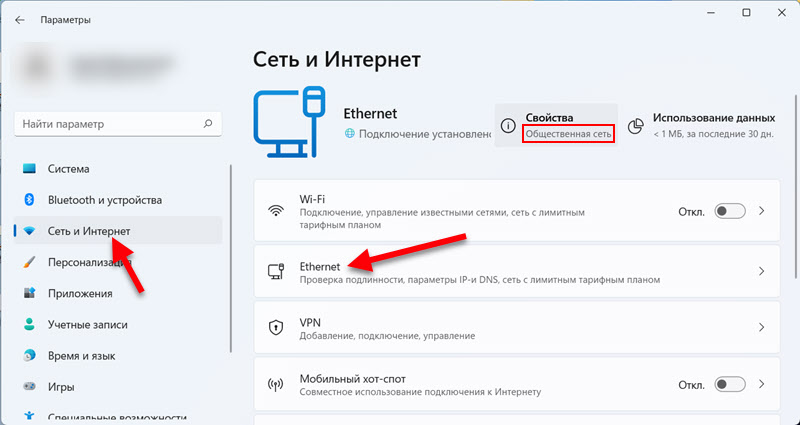Viewport: 800px width, 425px height.
Task: Click the mobile hotspot antenna icon
Action: coord(276,384)
